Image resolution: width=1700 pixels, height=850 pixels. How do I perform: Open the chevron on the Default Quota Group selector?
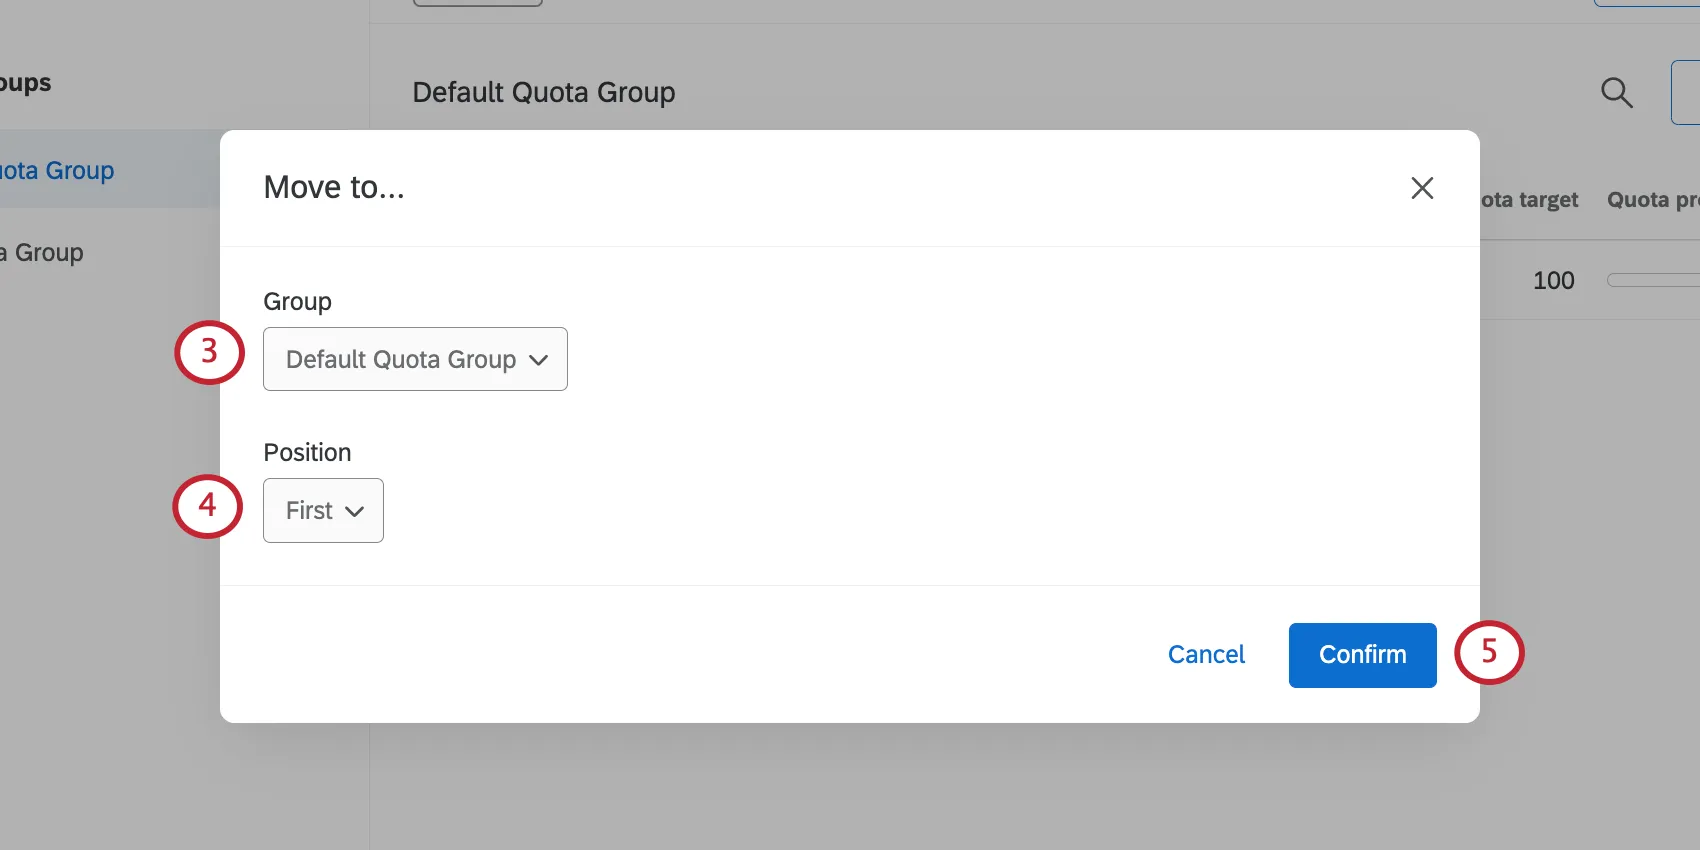tap(539, 360)
